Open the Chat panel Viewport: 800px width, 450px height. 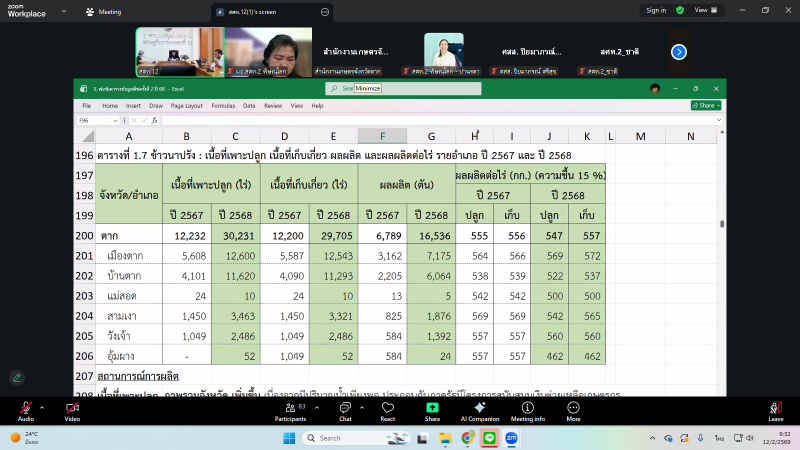pos(345,408)
